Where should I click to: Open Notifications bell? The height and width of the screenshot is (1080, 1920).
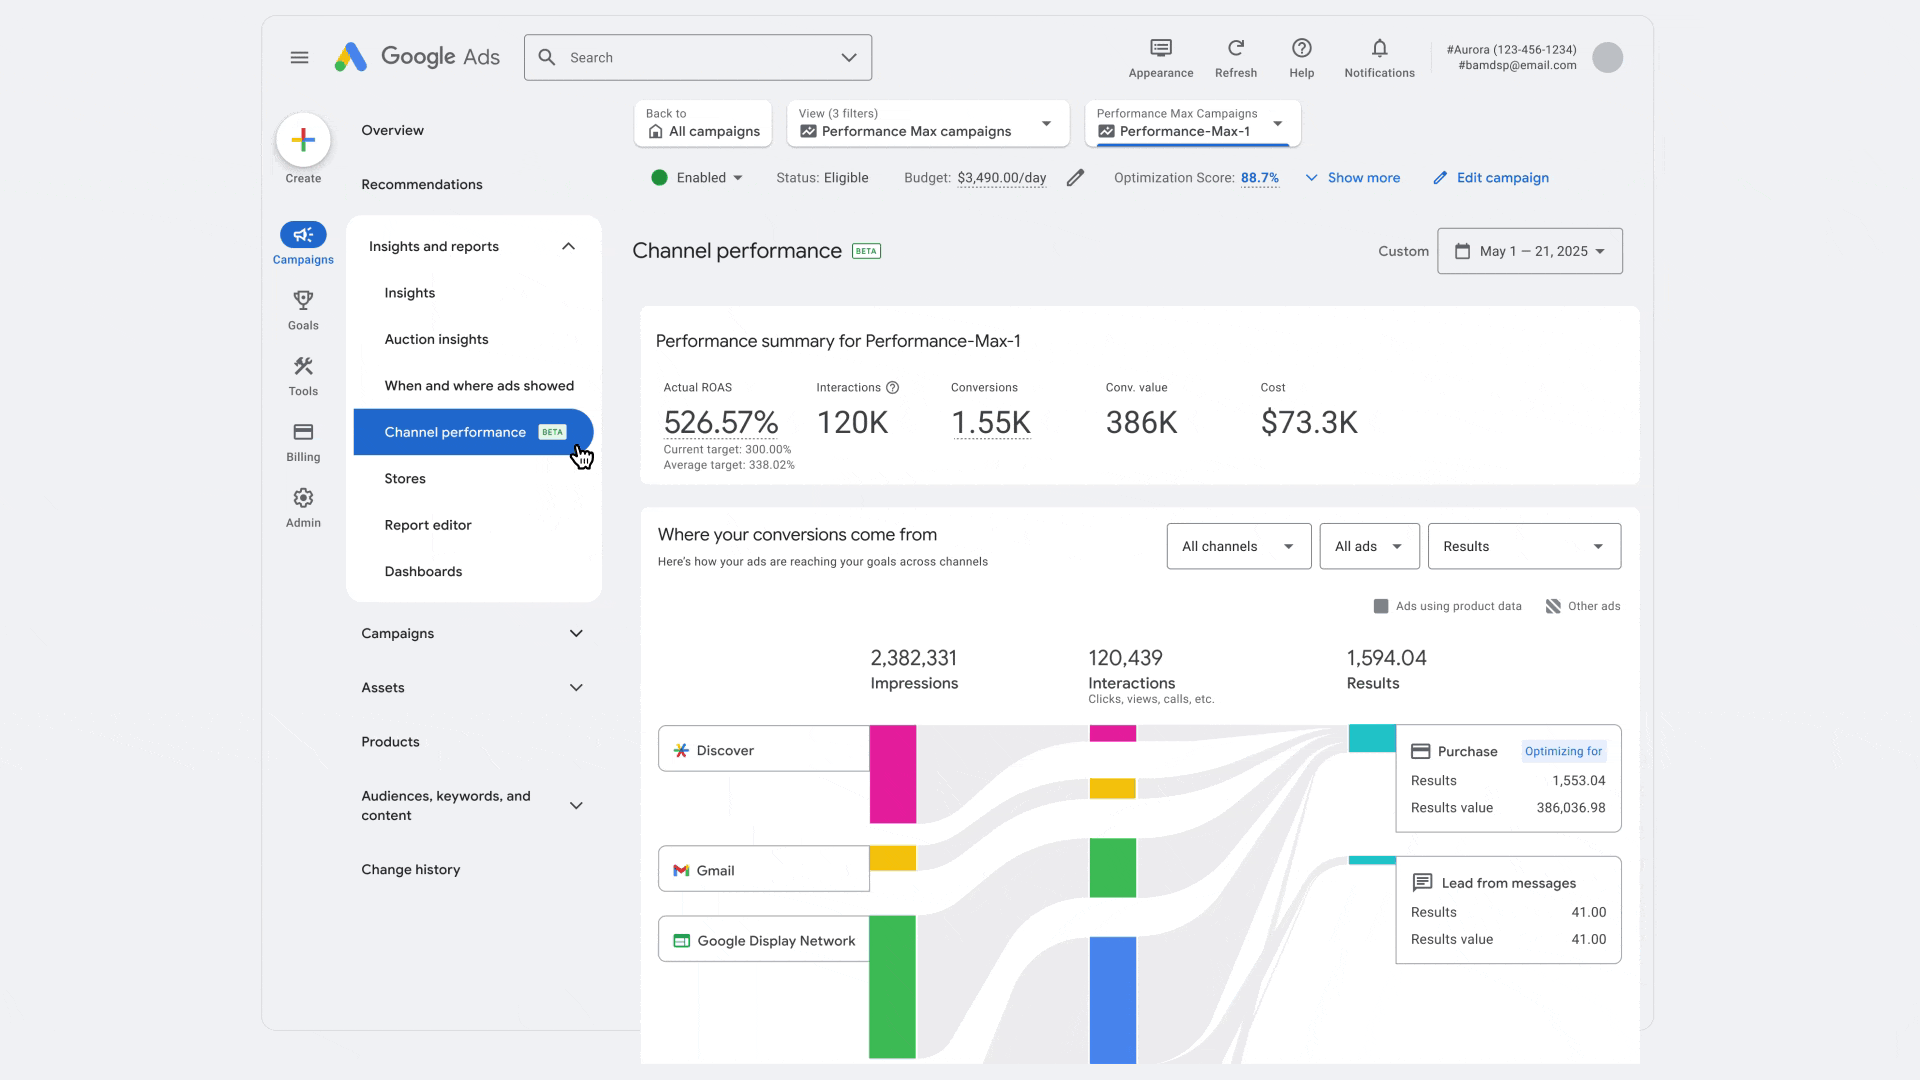(x=1379, y=48)
